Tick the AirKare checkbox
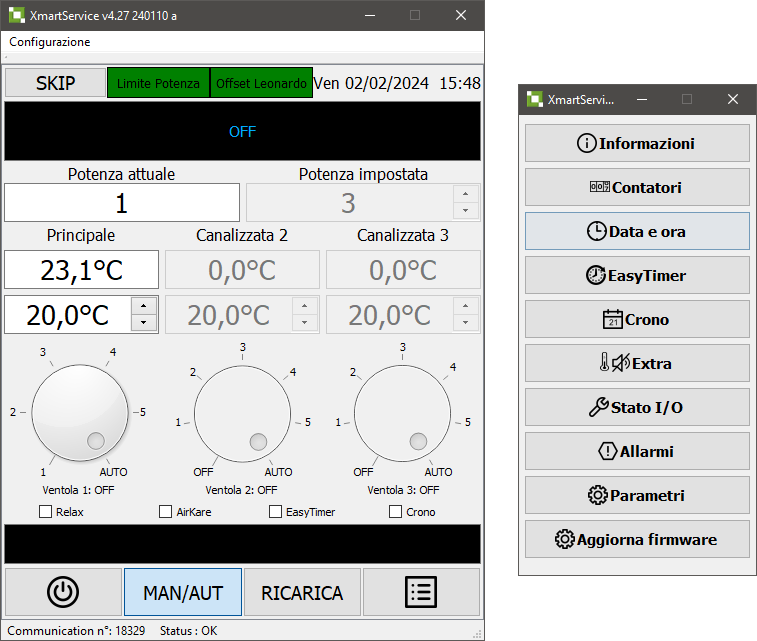 [166, 512]
